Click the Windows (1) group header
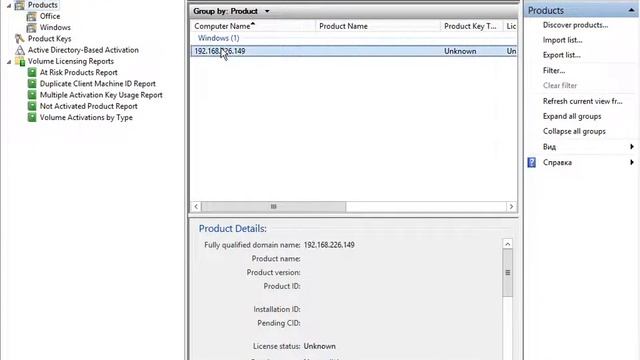Viewport: 640px width, 360px height. [x=218, y=38]
